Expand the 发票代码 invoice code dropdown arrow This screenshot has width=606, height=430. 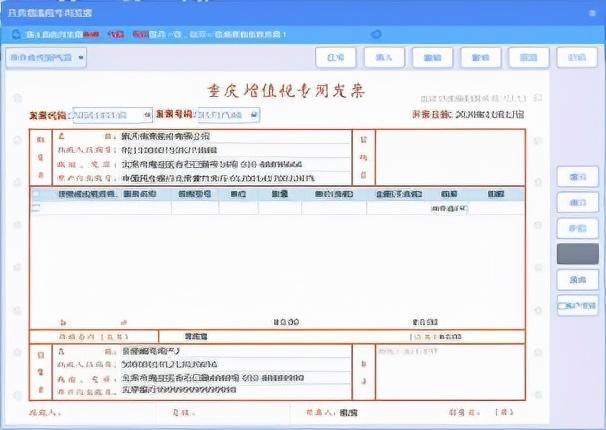tap(147, 115)
